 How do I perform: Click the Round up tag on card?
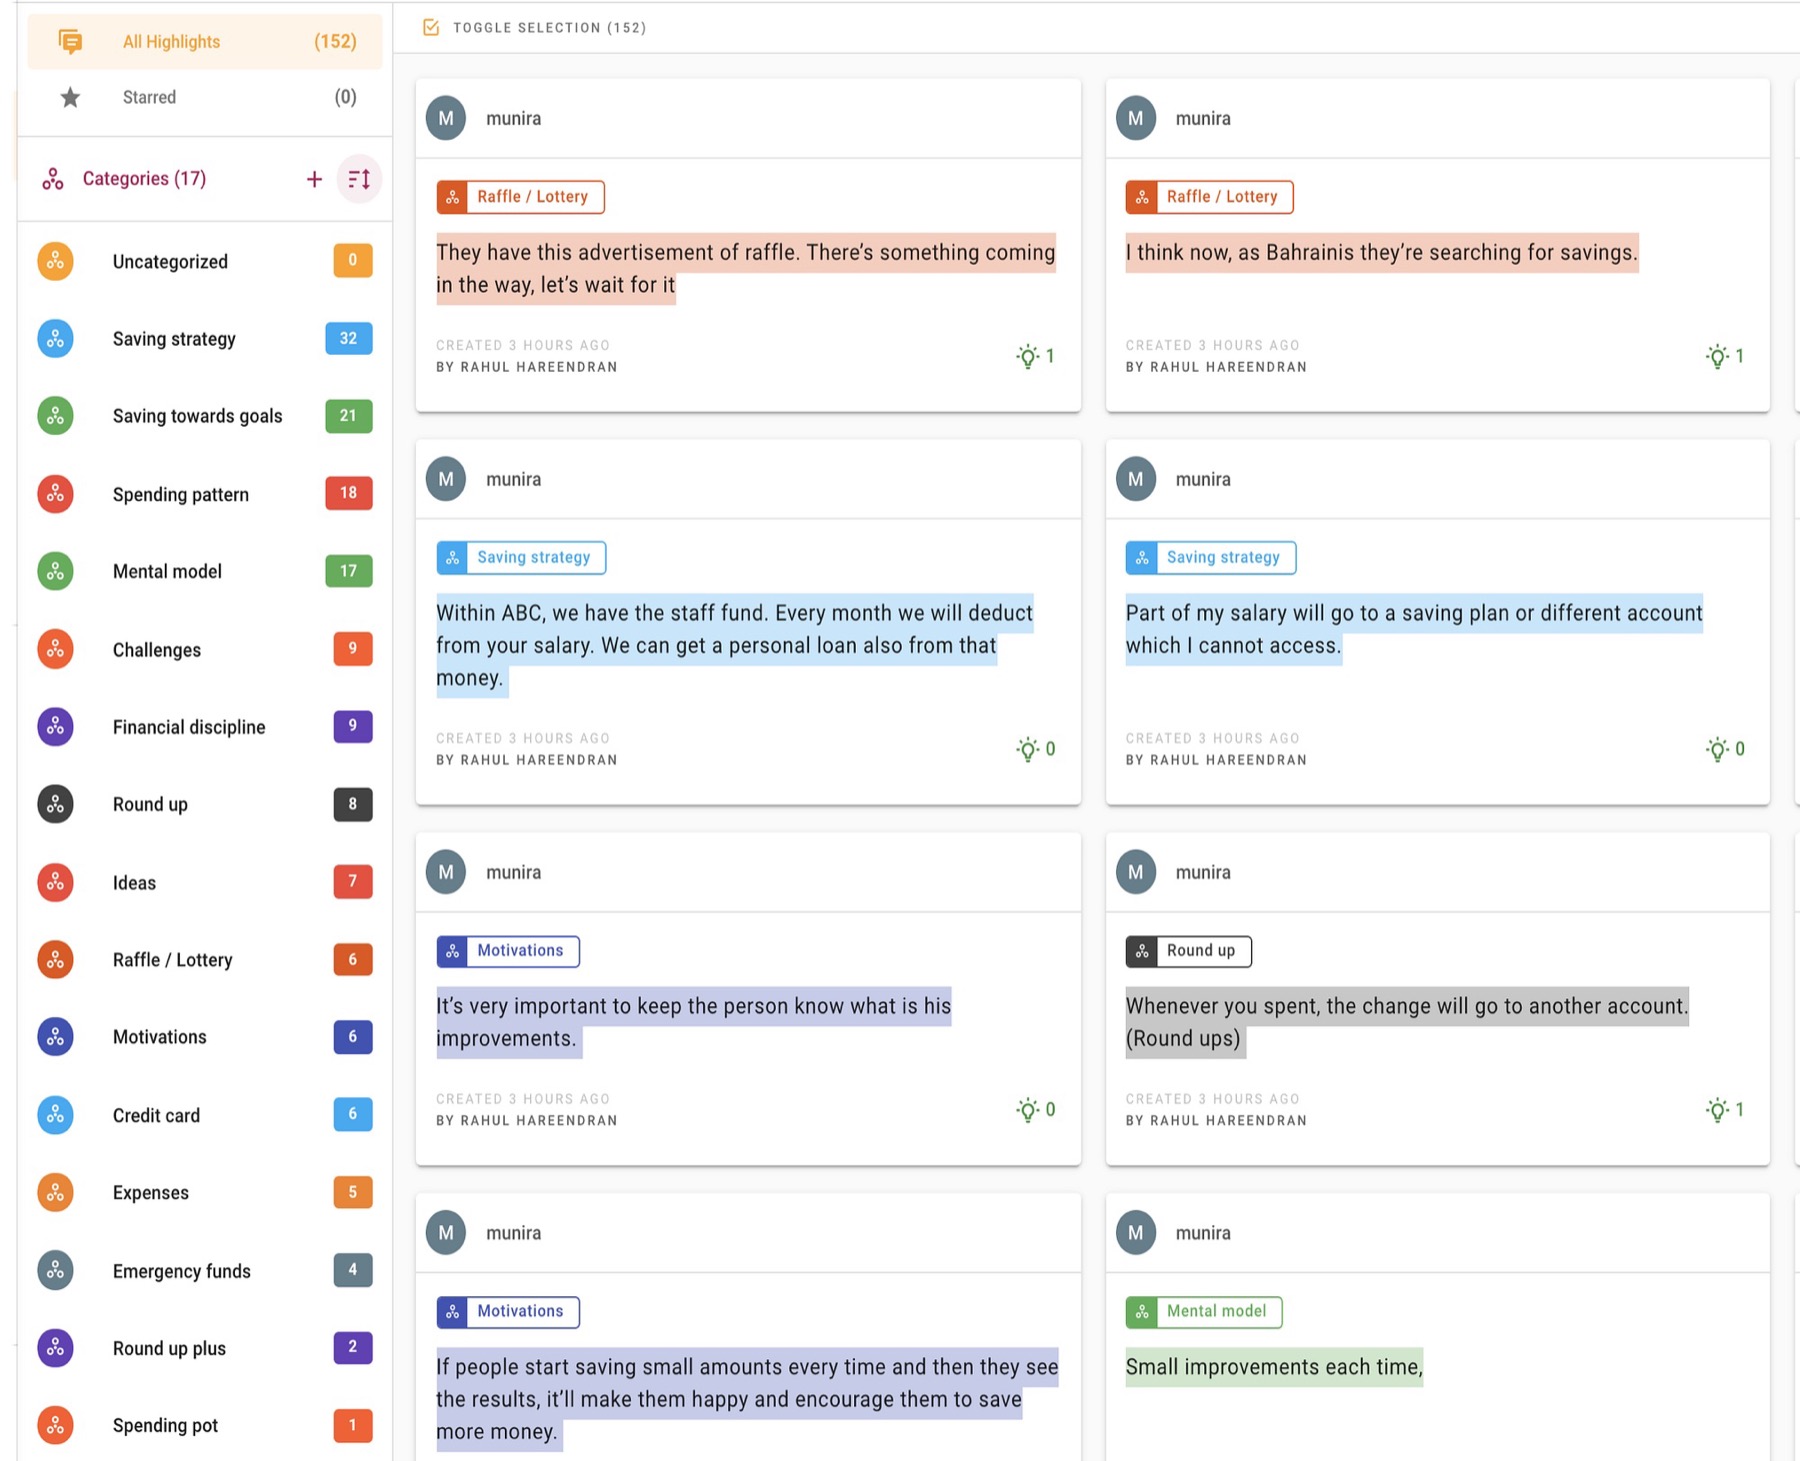pos(1188,951)
